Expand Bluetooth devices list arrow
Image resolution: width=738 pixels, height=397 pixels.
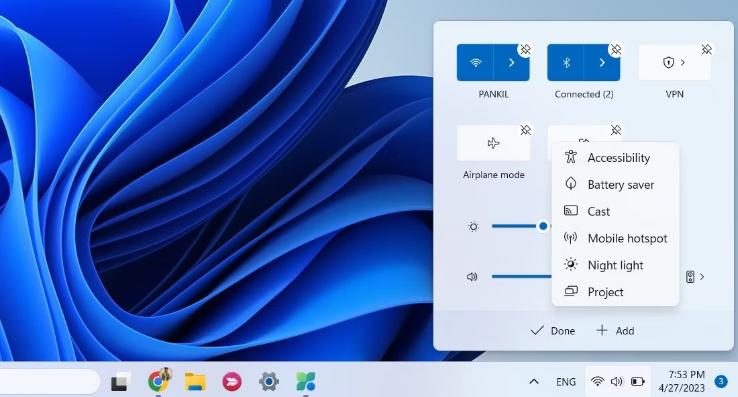pyautogui.click(x=602, y=63)
